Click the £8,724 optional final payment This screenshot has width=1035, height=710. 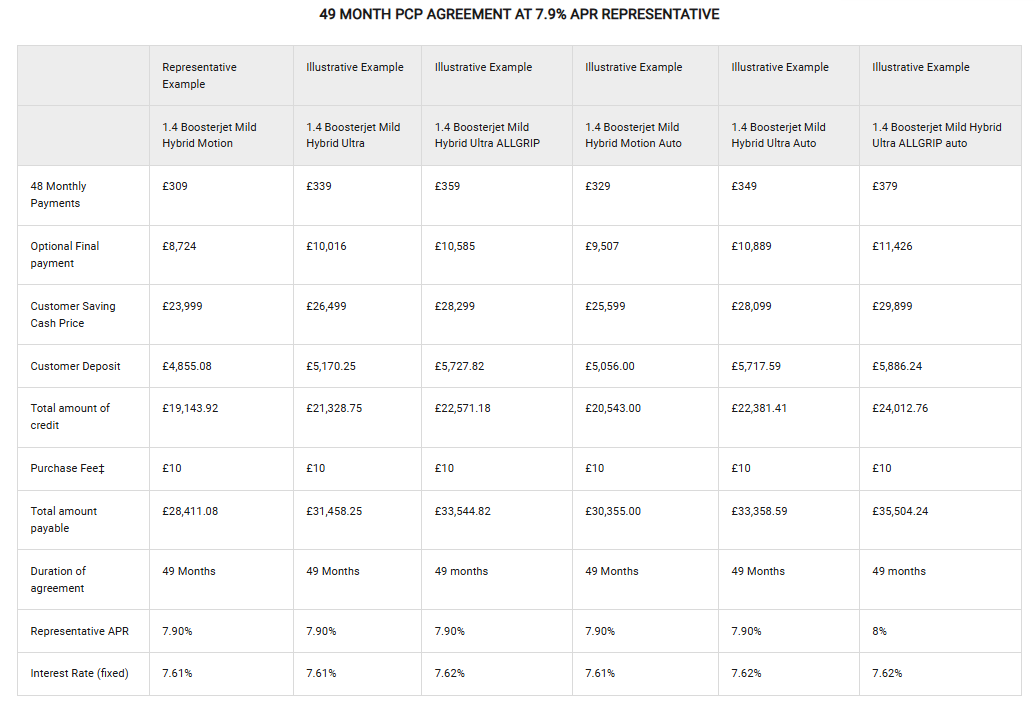click(179, 247)
